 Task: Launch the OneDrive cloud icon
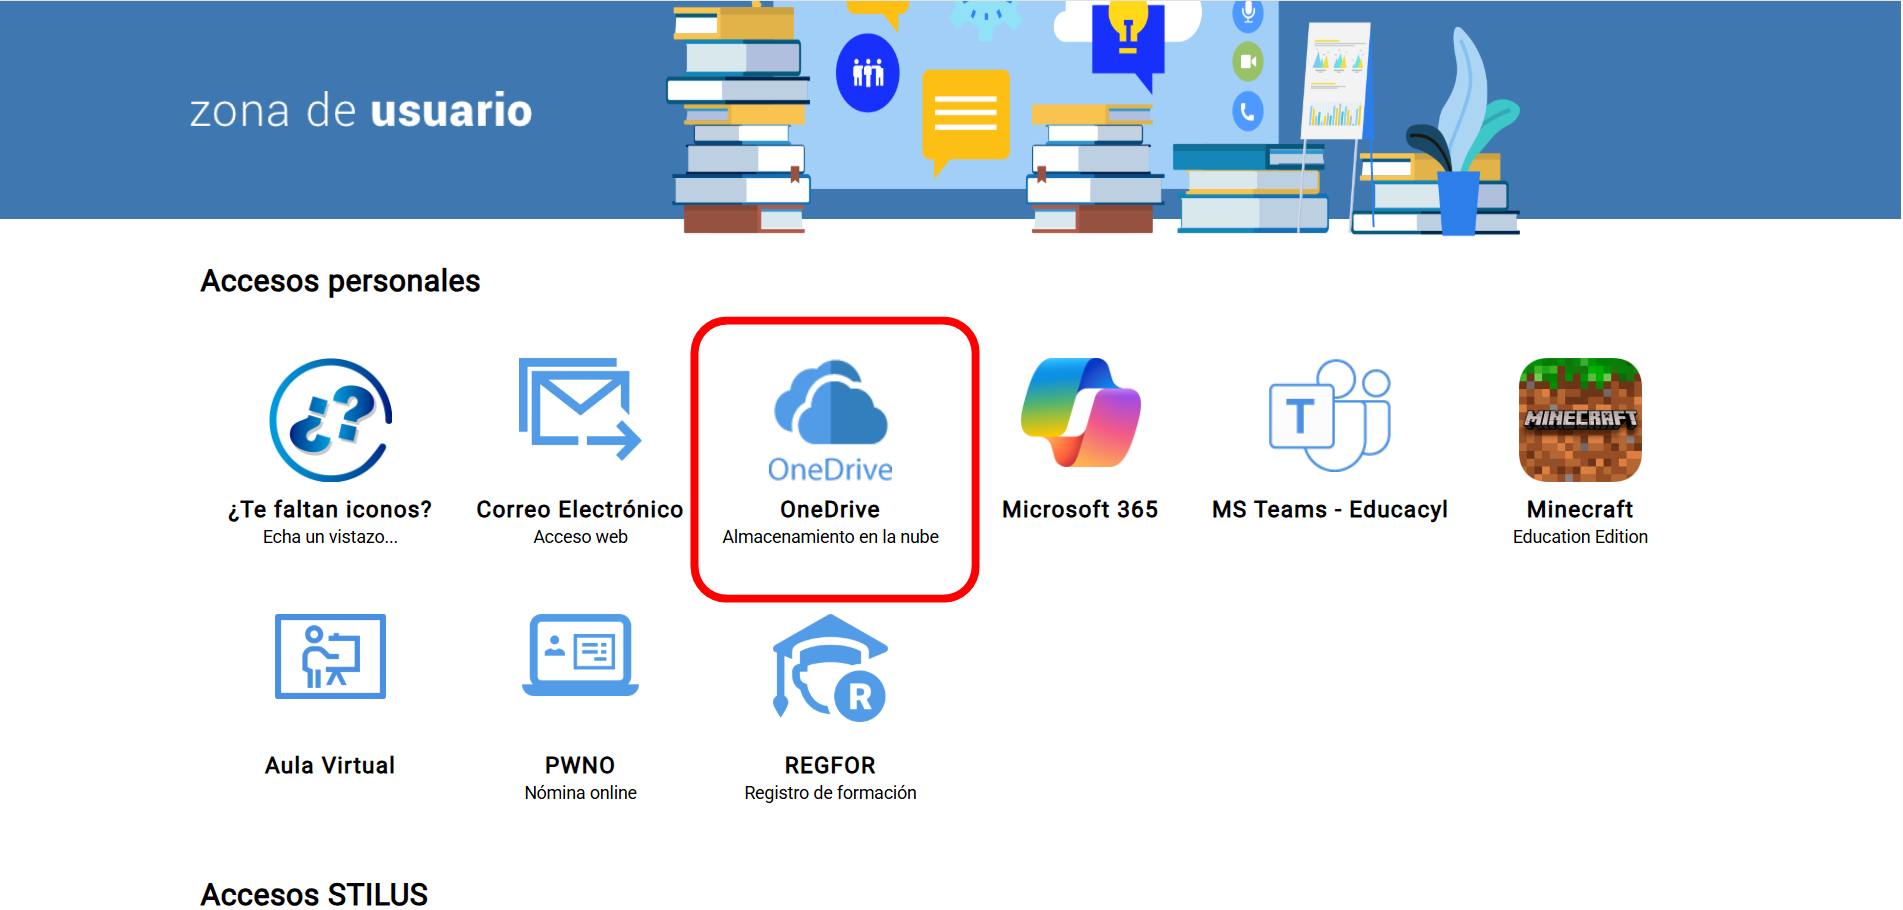pos(830,420)
